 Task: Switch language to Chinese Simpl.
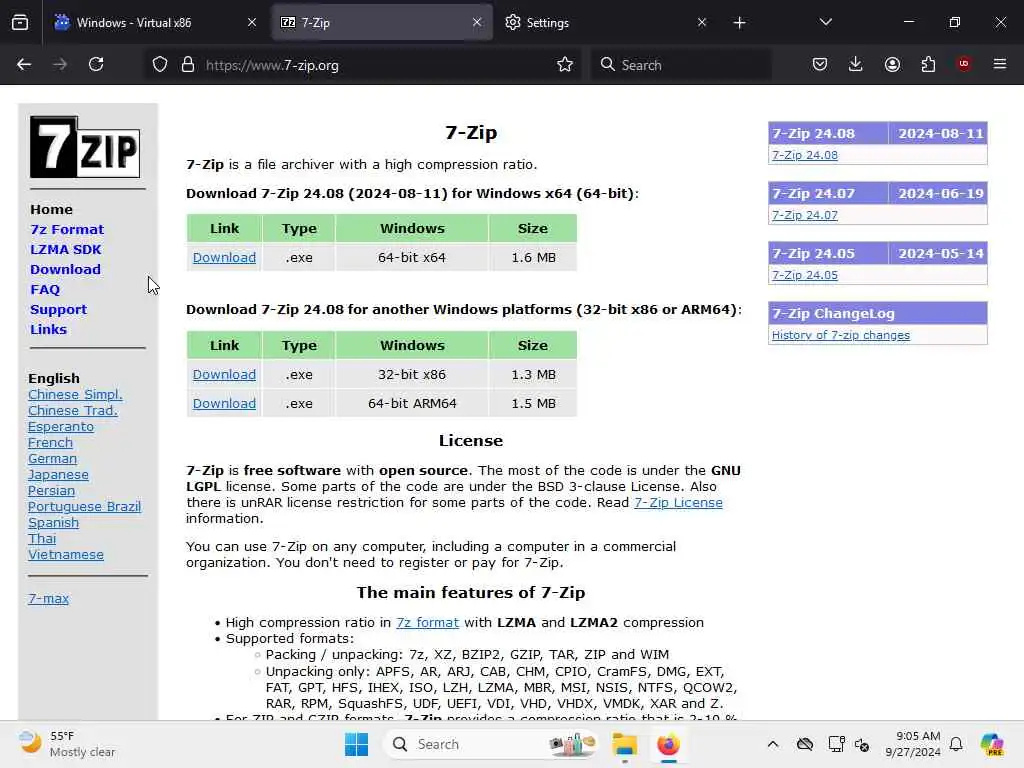(x=75, y=394)
